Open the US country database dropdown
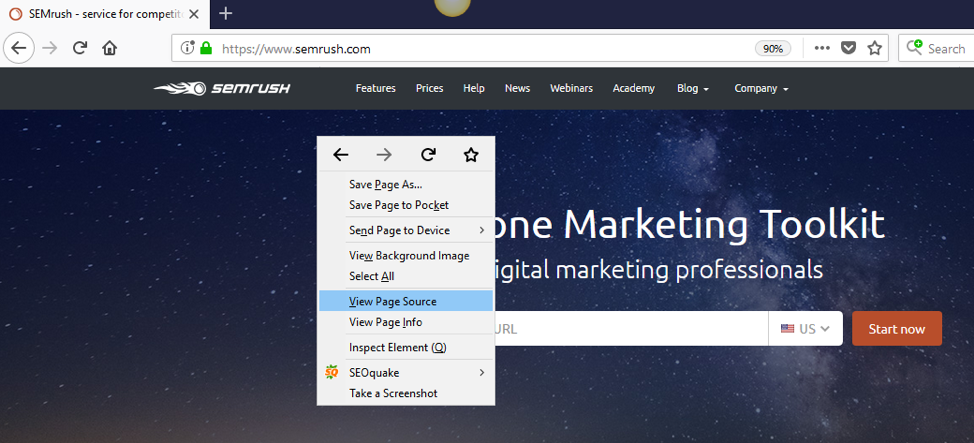974x443 pixels. click(805, 329)
